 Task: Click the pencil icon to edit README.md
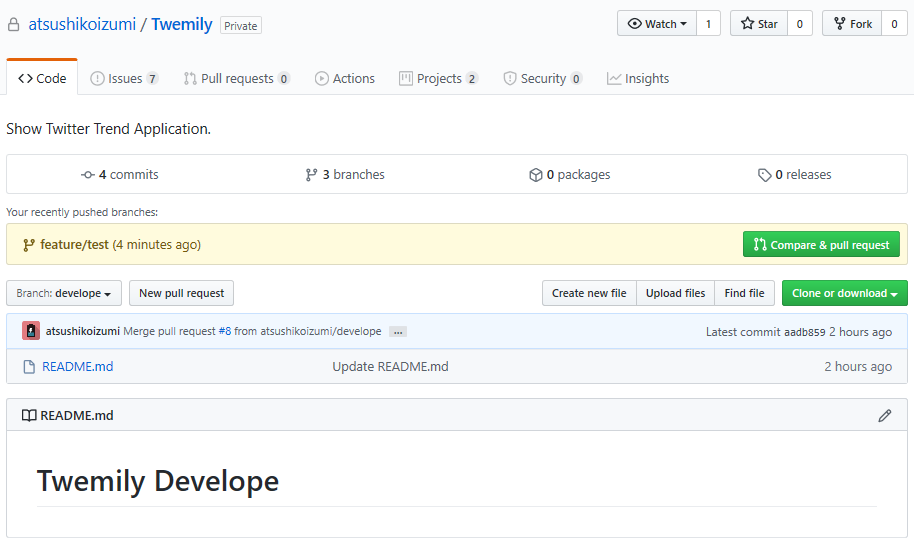coord(884,415)
